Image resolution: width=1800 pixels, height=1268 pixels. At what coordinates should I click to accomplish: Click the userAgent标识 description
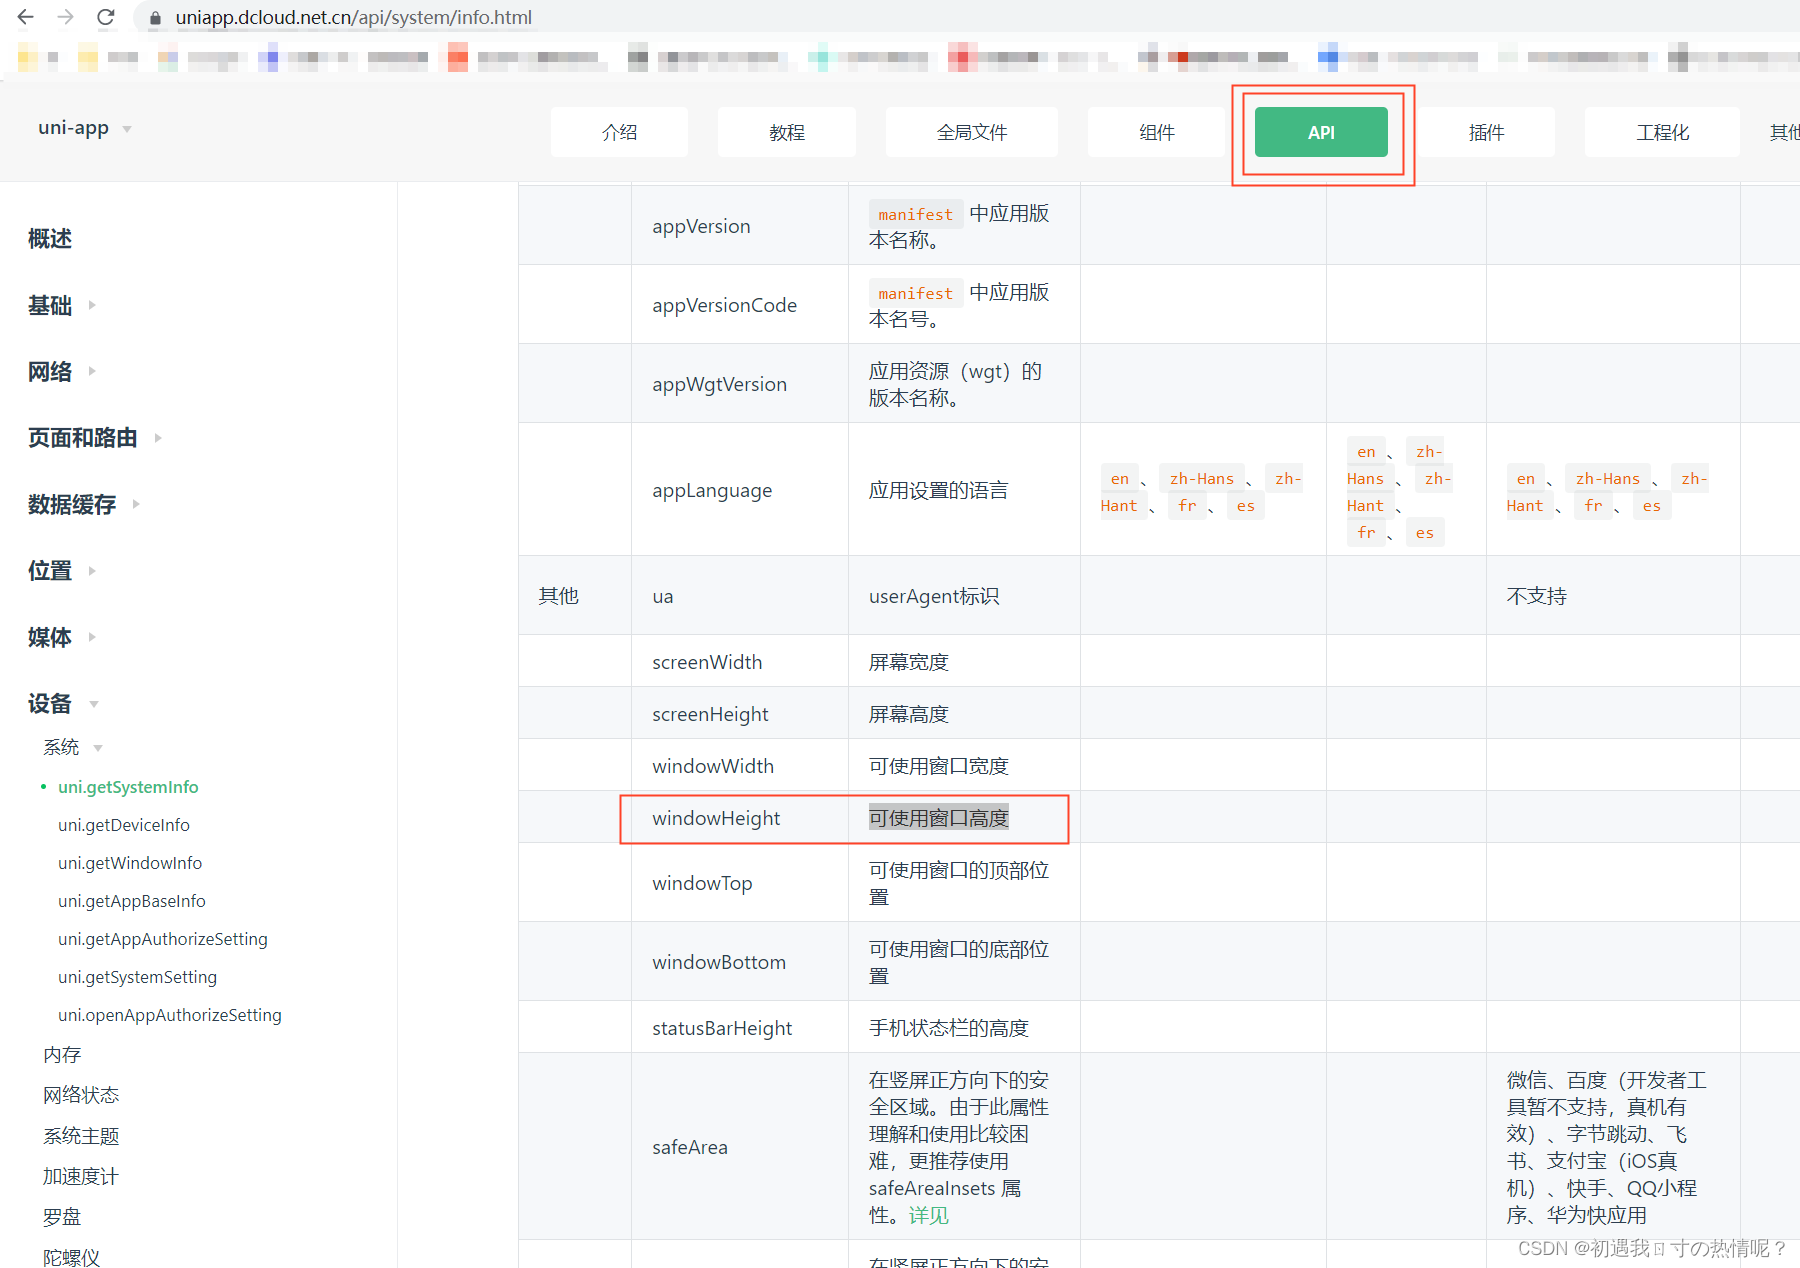click(x=934, y=596)
